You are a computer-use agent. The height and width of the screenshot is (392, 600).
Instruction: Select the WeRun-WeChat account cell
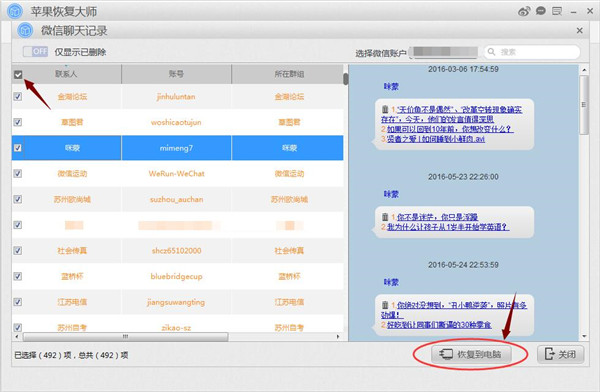176,173
